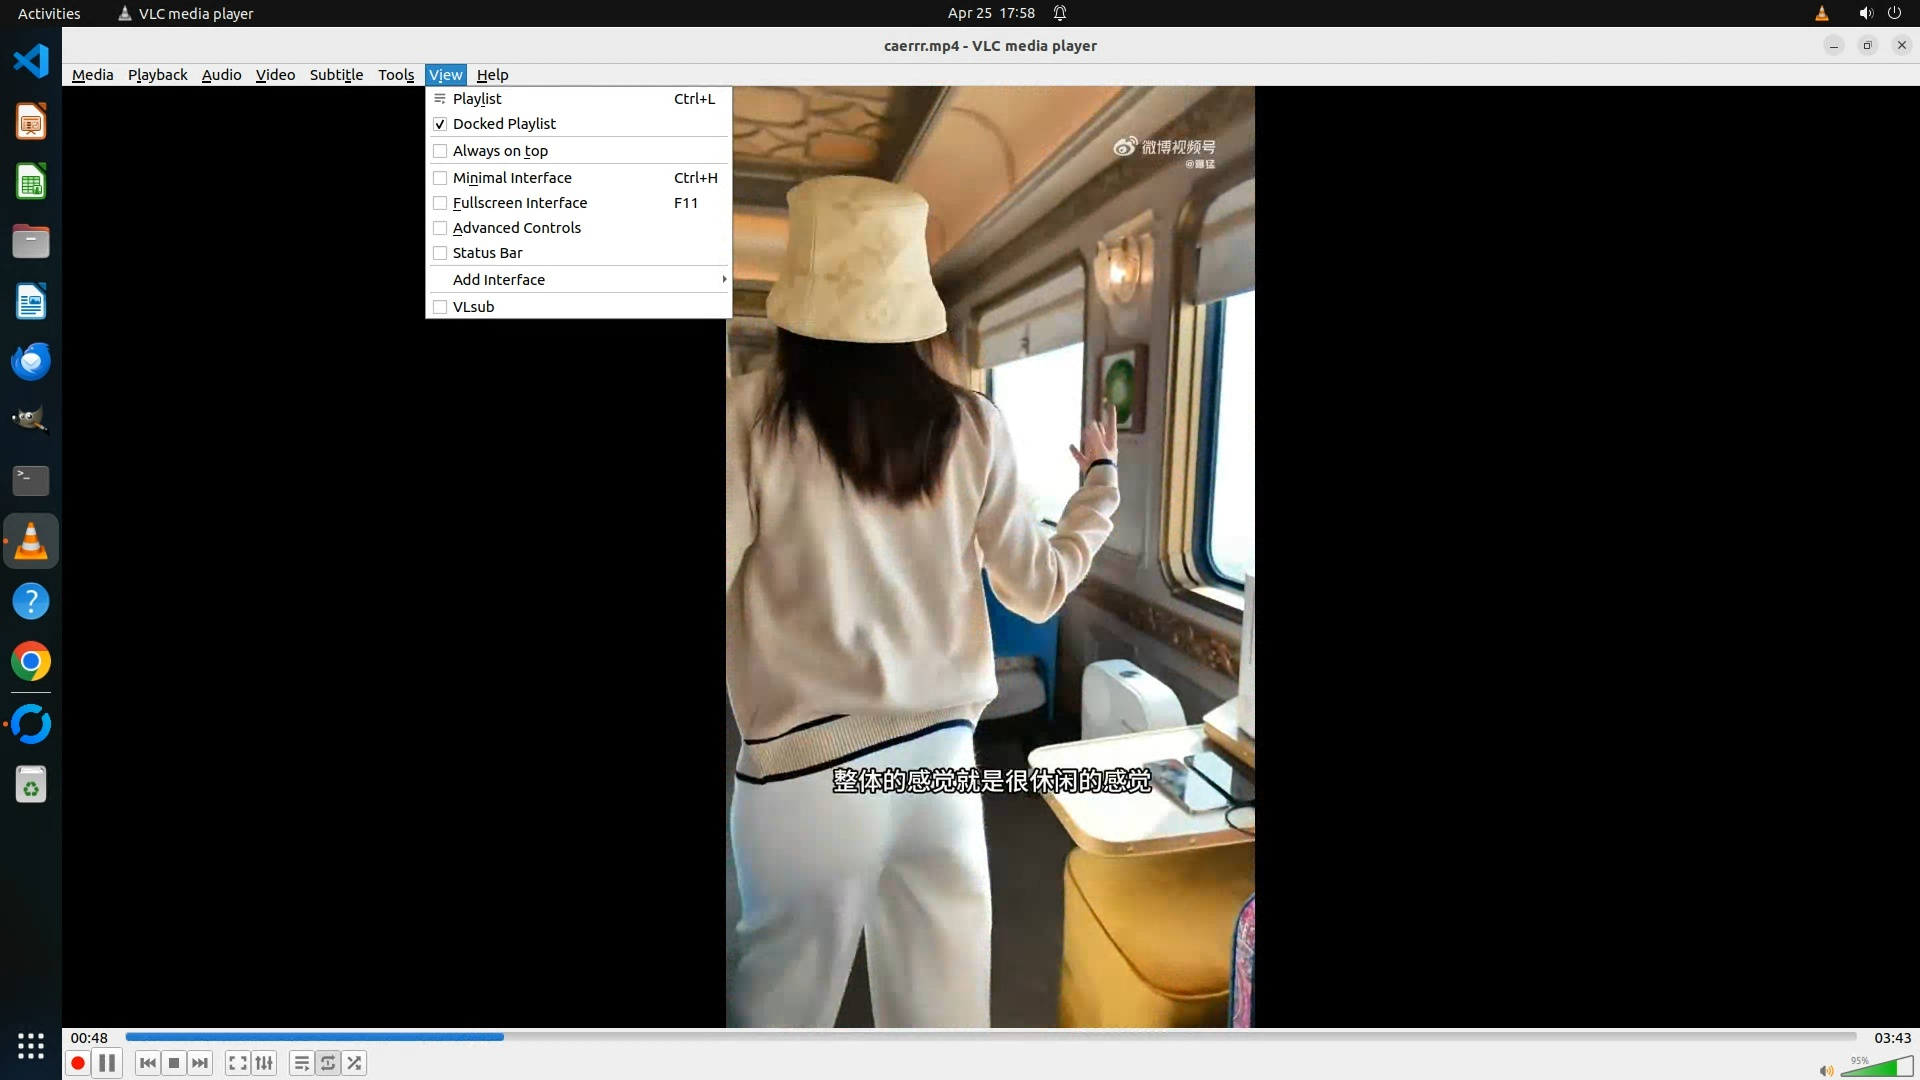Toggle the playlist icon in toolbar
1920x1080 pixels.
tap(301, 1063)
